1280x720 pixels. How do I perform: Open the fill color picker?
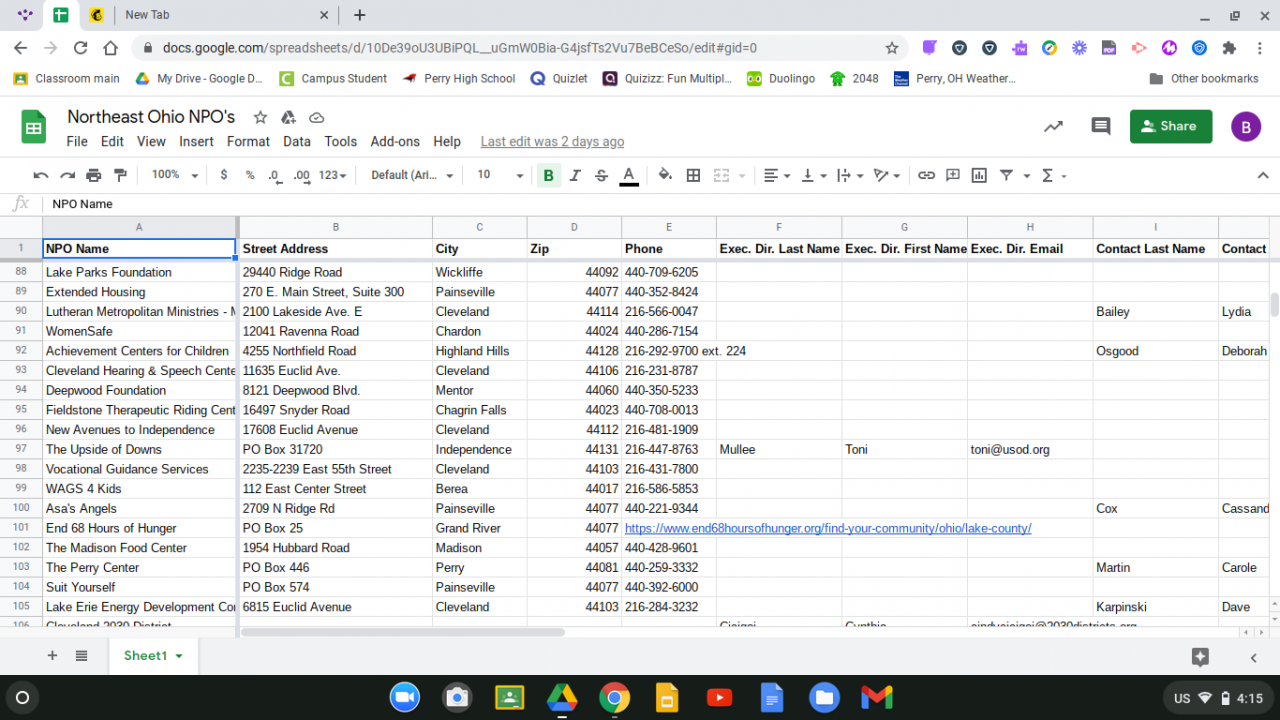pyautogui.click(x=665, y=175)
